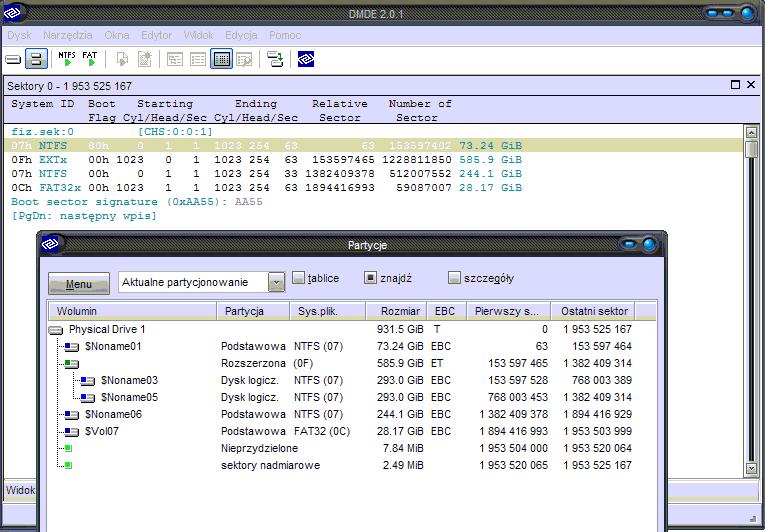Click the $Vol07 volume icon
The image size is (765, 532).
[x=72, y=432]
